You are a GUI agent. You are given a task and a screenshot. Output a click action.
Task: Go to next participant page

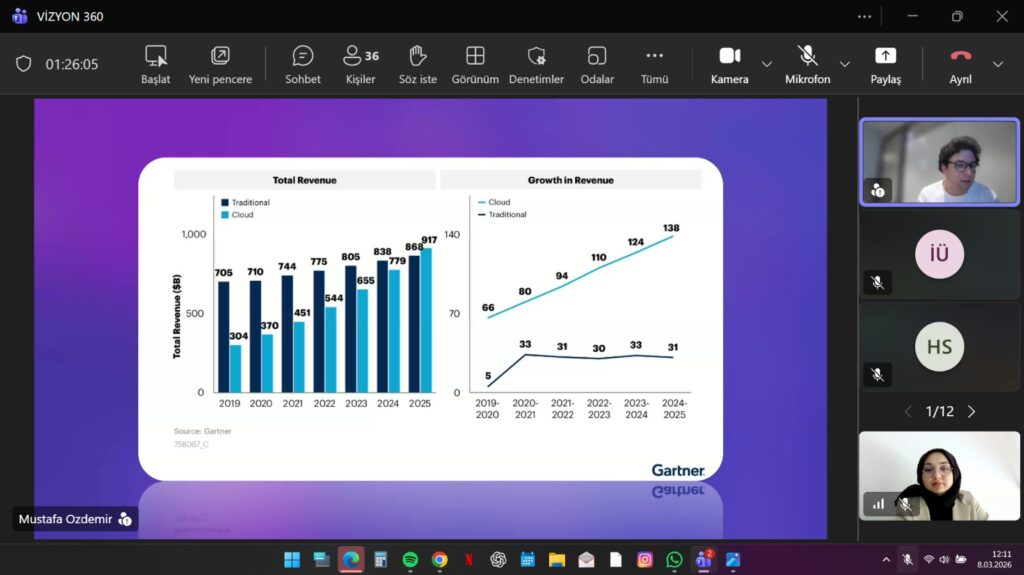971,411
